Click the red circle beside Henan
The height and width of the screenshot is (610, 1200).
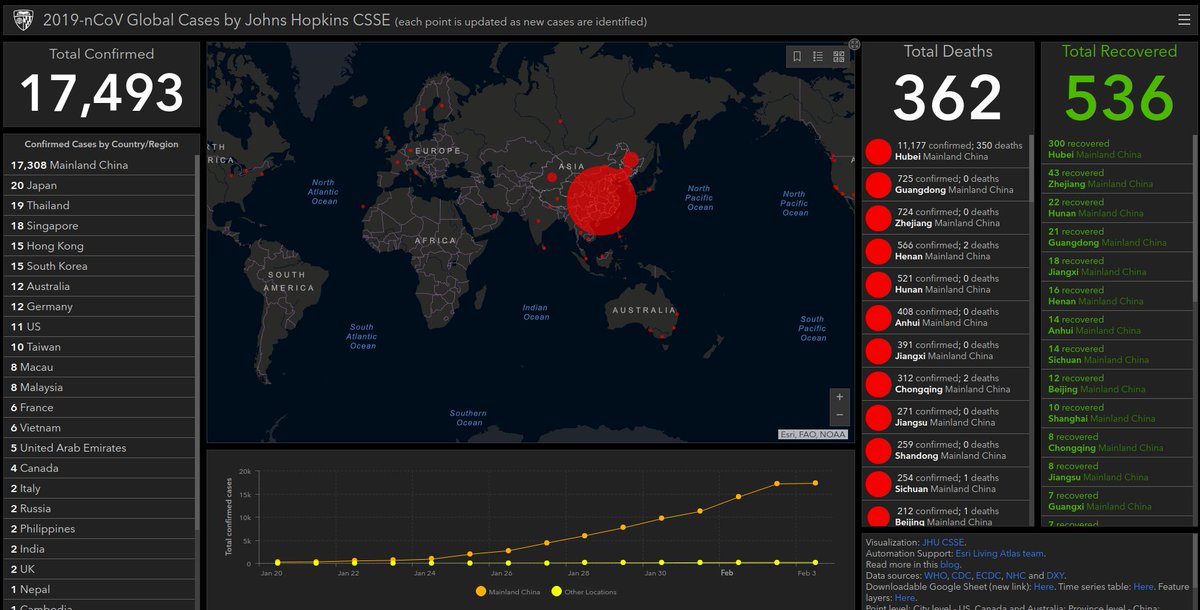click(x=878, y=251)
